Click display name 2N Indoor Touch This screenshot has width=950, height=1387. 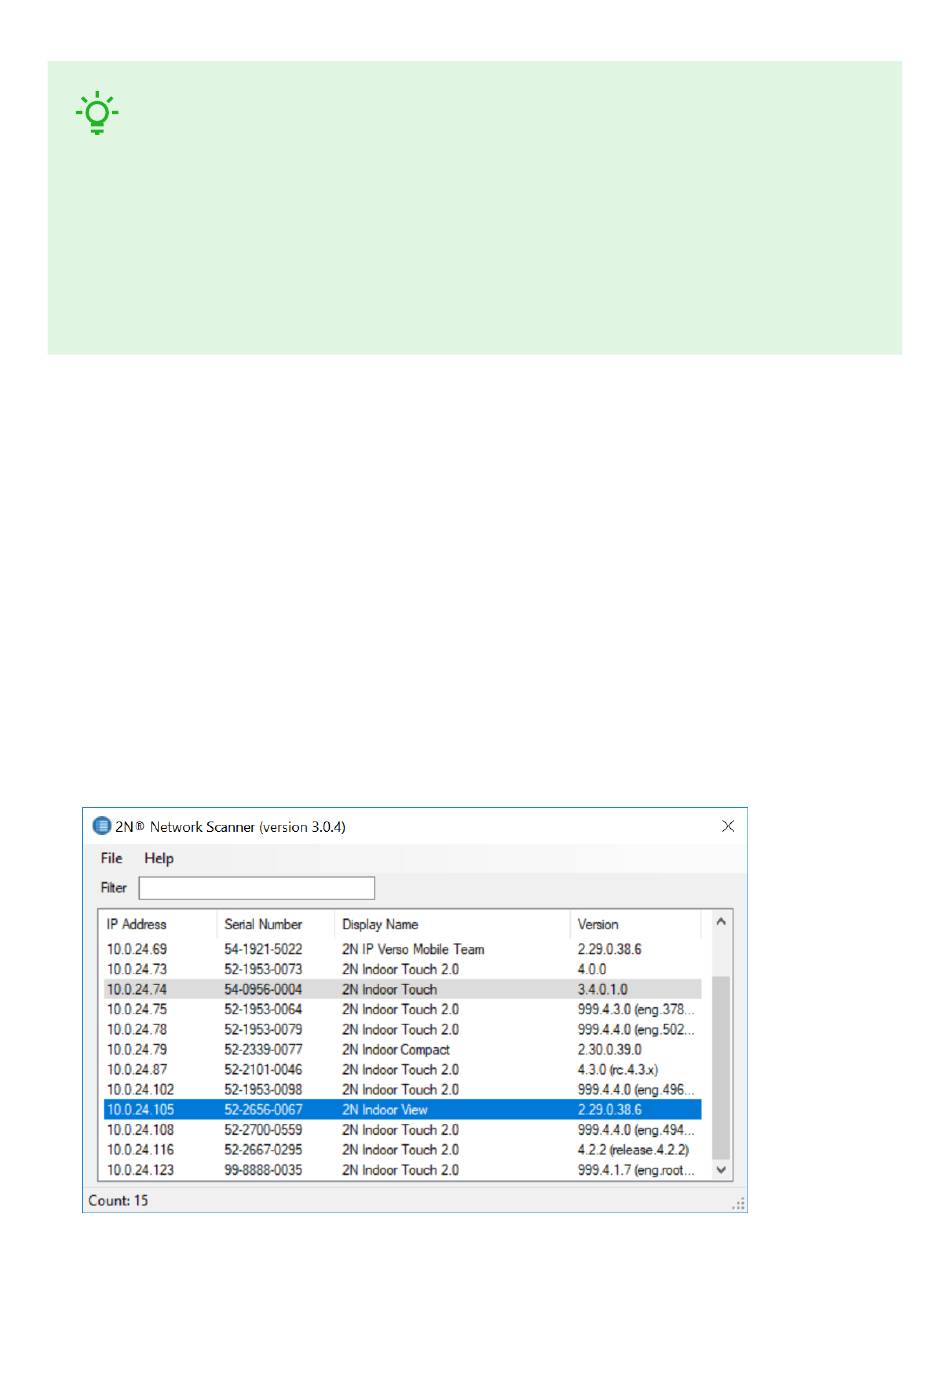390,989
